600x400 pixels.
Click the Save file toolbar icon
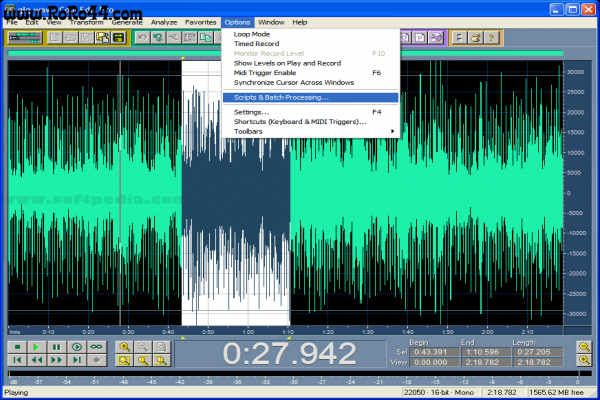(87, 38)
